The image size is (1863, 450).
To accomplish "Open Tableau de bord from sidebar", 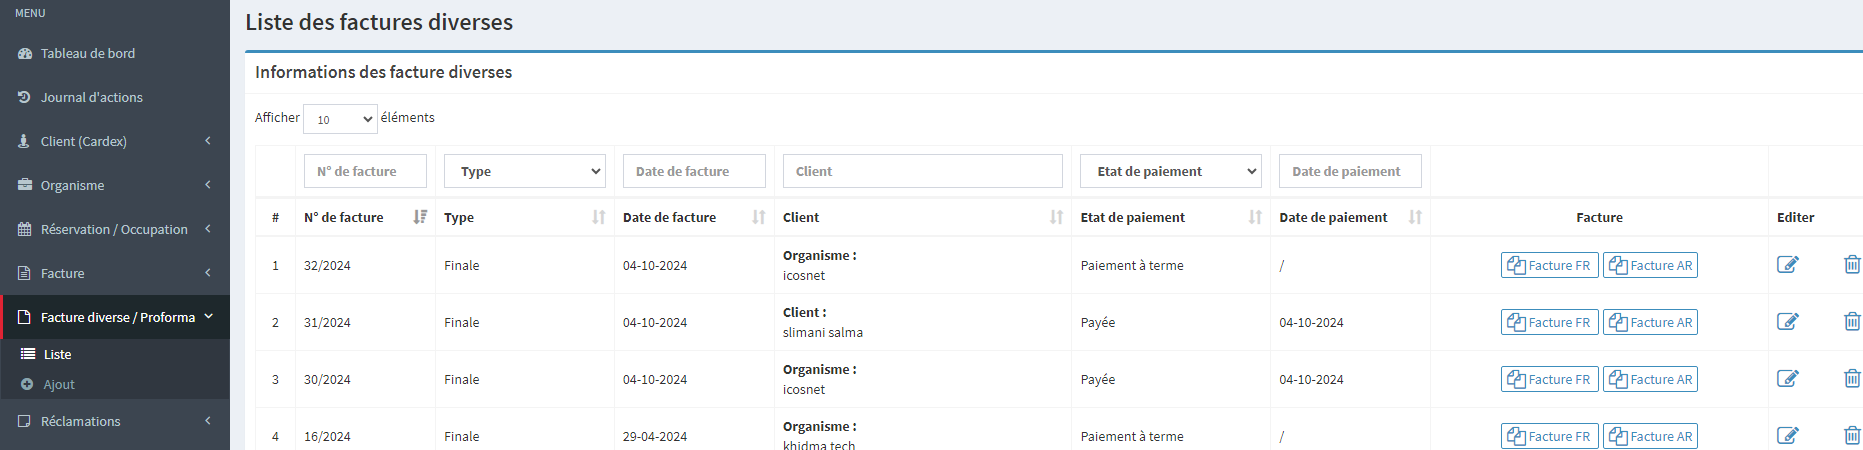I will click(88, 53).
